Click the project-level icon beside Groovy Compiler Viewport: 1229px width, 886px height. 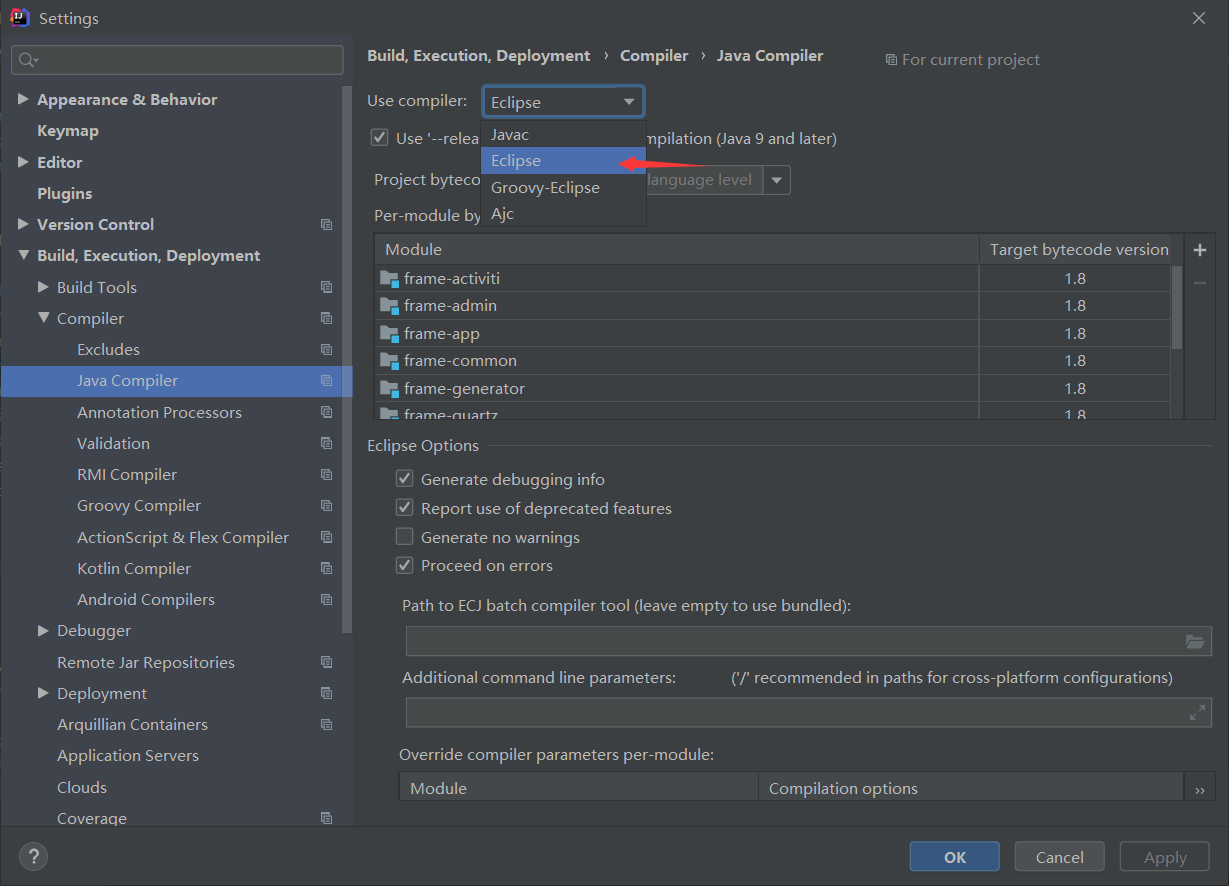[326, 506]
